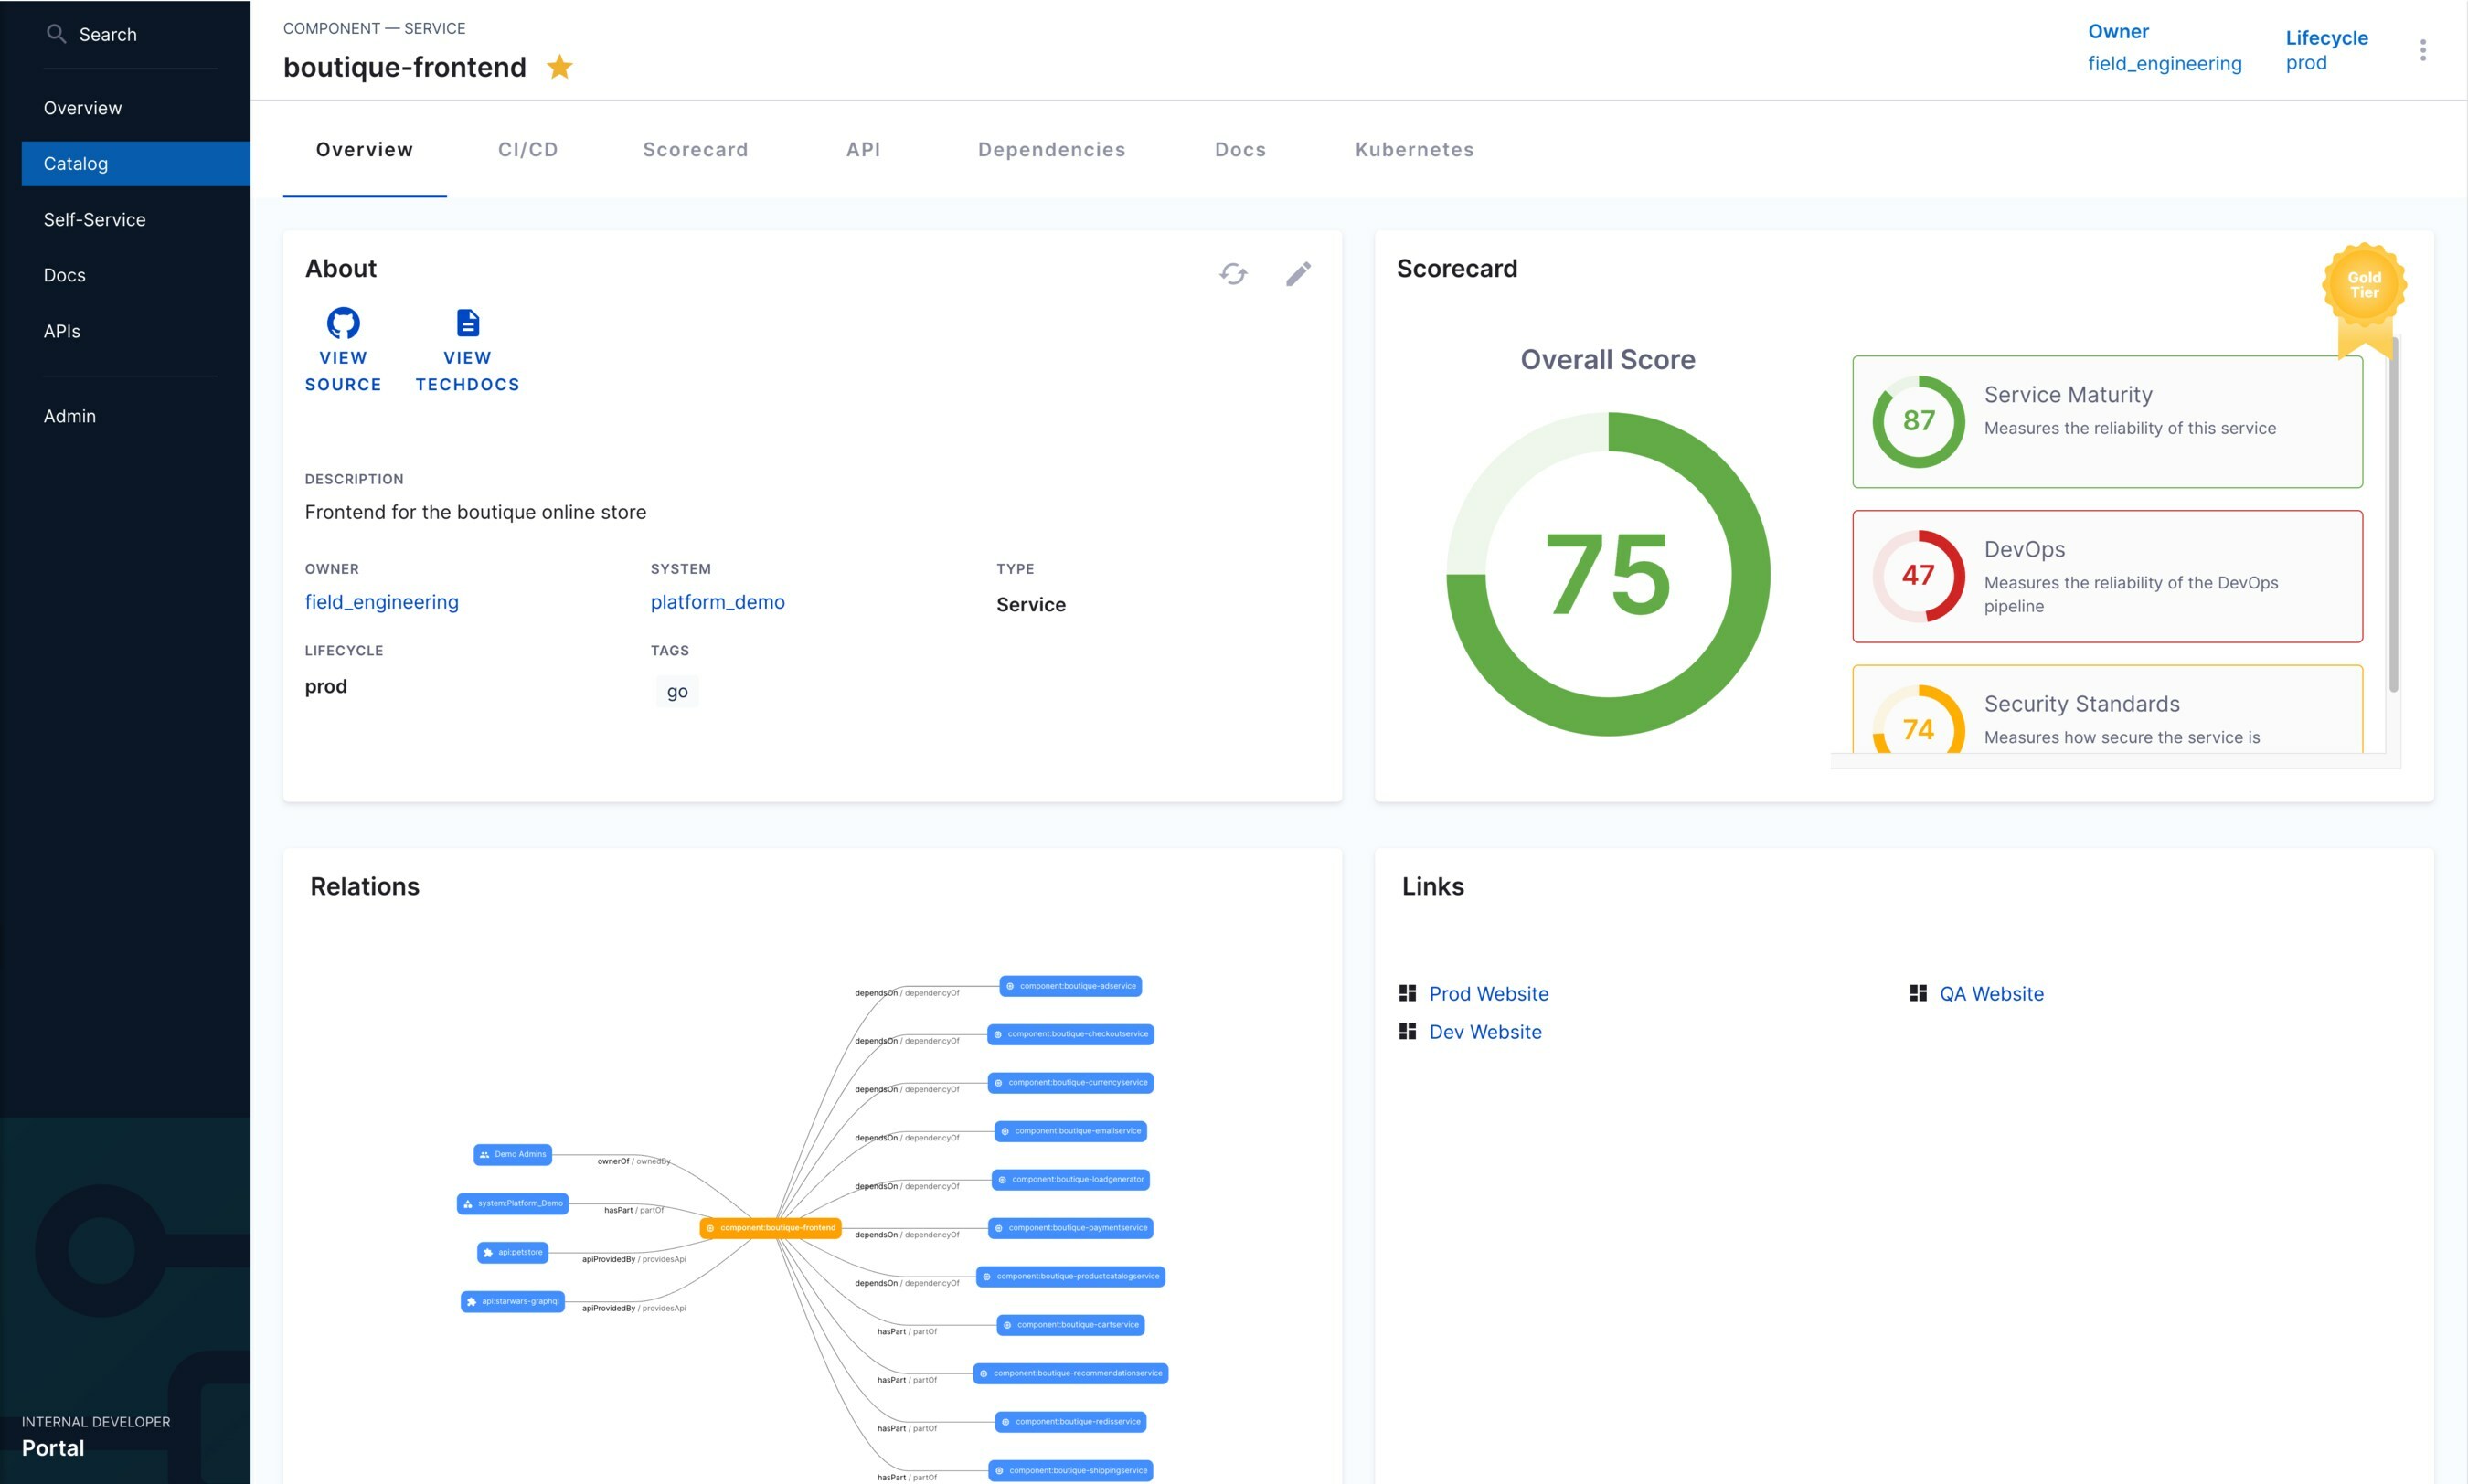Switch to the CI/CD tab
The height and width of the screenshot is (1484, 2468).
coord(528,150)
